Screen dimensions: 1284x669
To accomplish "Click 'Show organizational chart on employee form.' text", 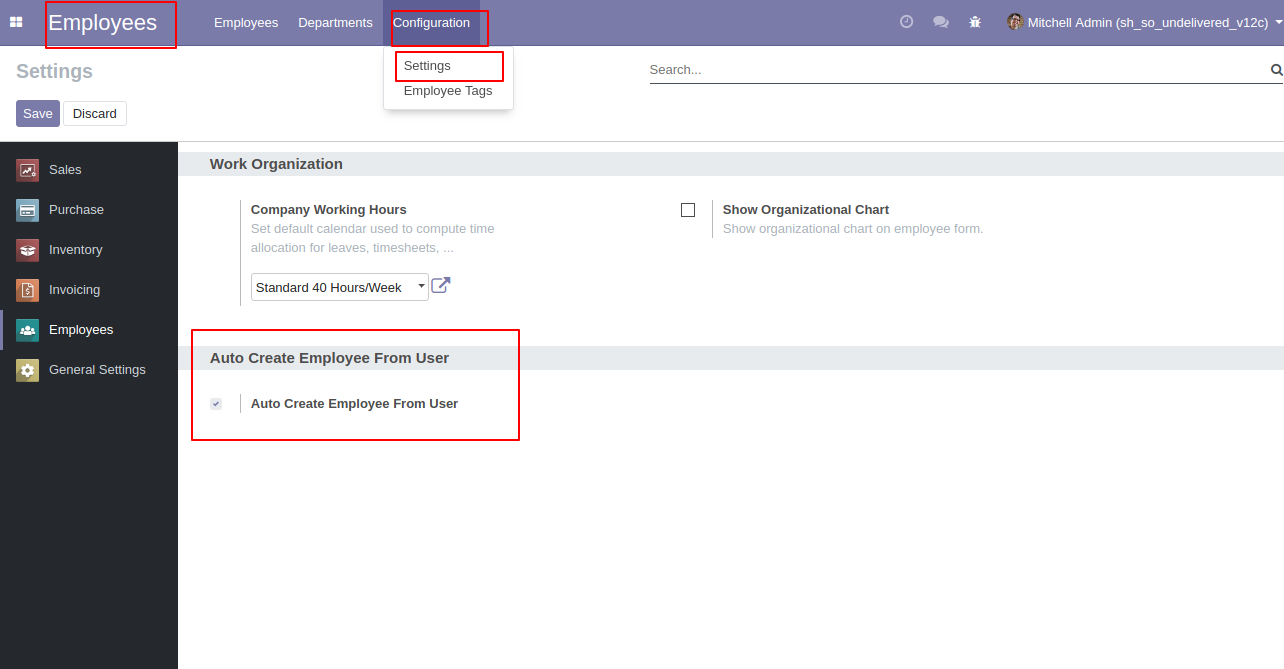I will point(853,229).
